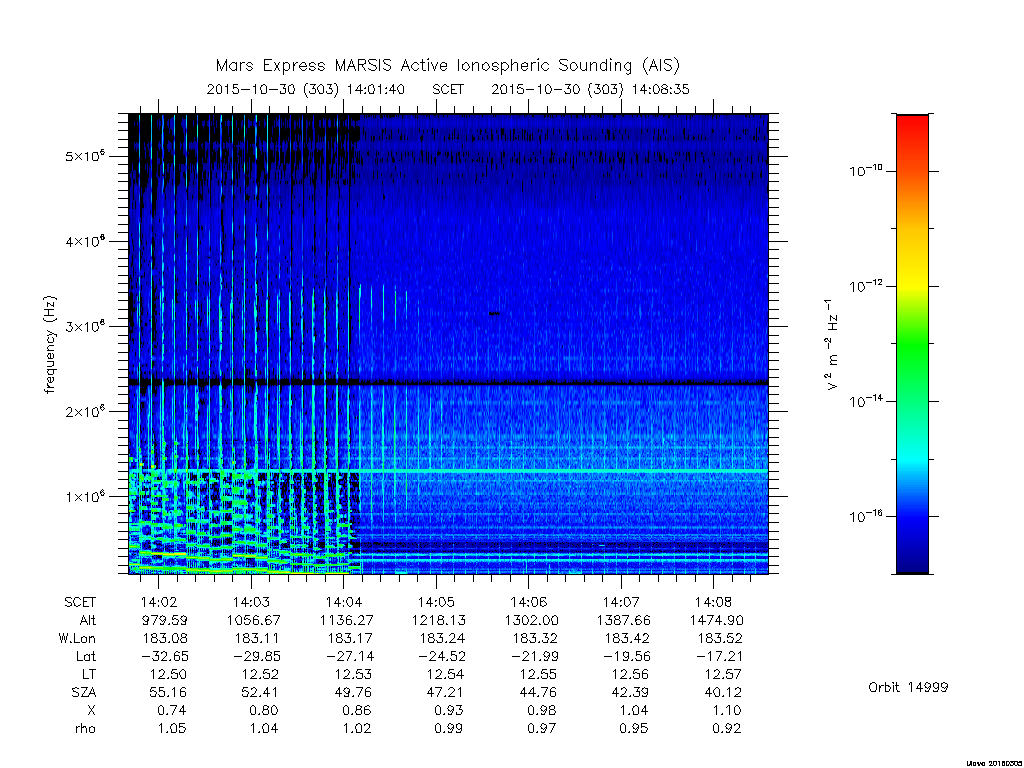Click the 5×10⁶ frequency axis label
The height and width of the screenshot is (768, 1024).
pyautogui.click(x=85, y=155)
